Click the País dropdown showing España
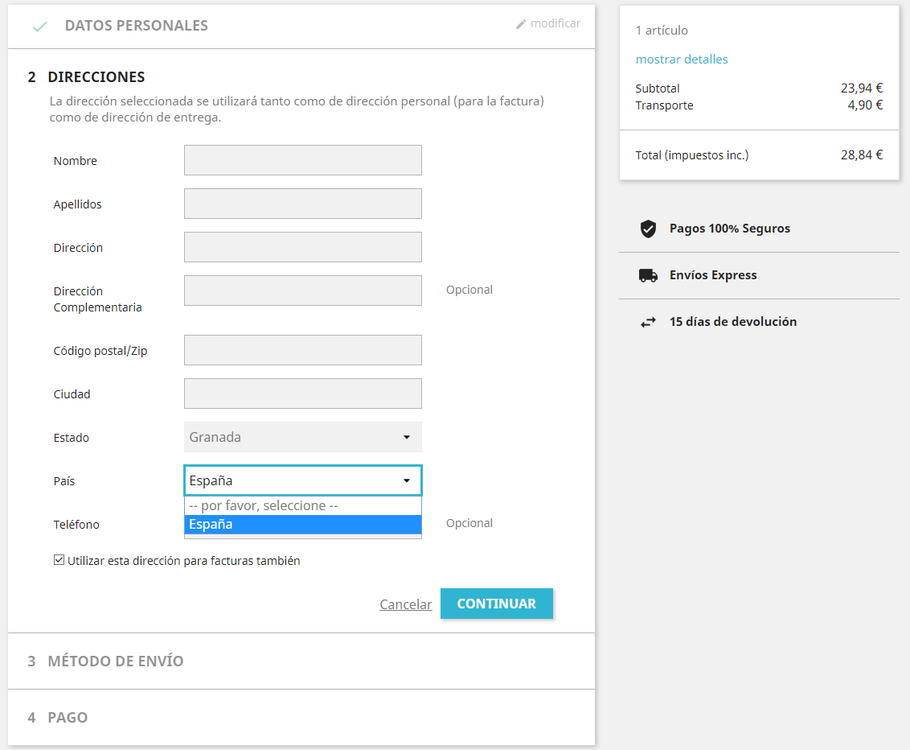Viewport: 910px width, 750px height. pos(302,481)
